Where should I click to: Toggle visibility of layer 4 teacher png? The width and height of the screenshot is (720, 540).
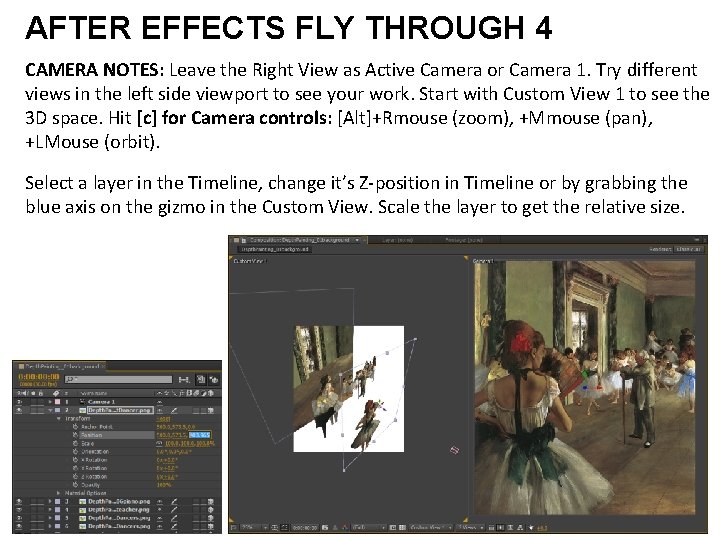[x=19, y=510]
